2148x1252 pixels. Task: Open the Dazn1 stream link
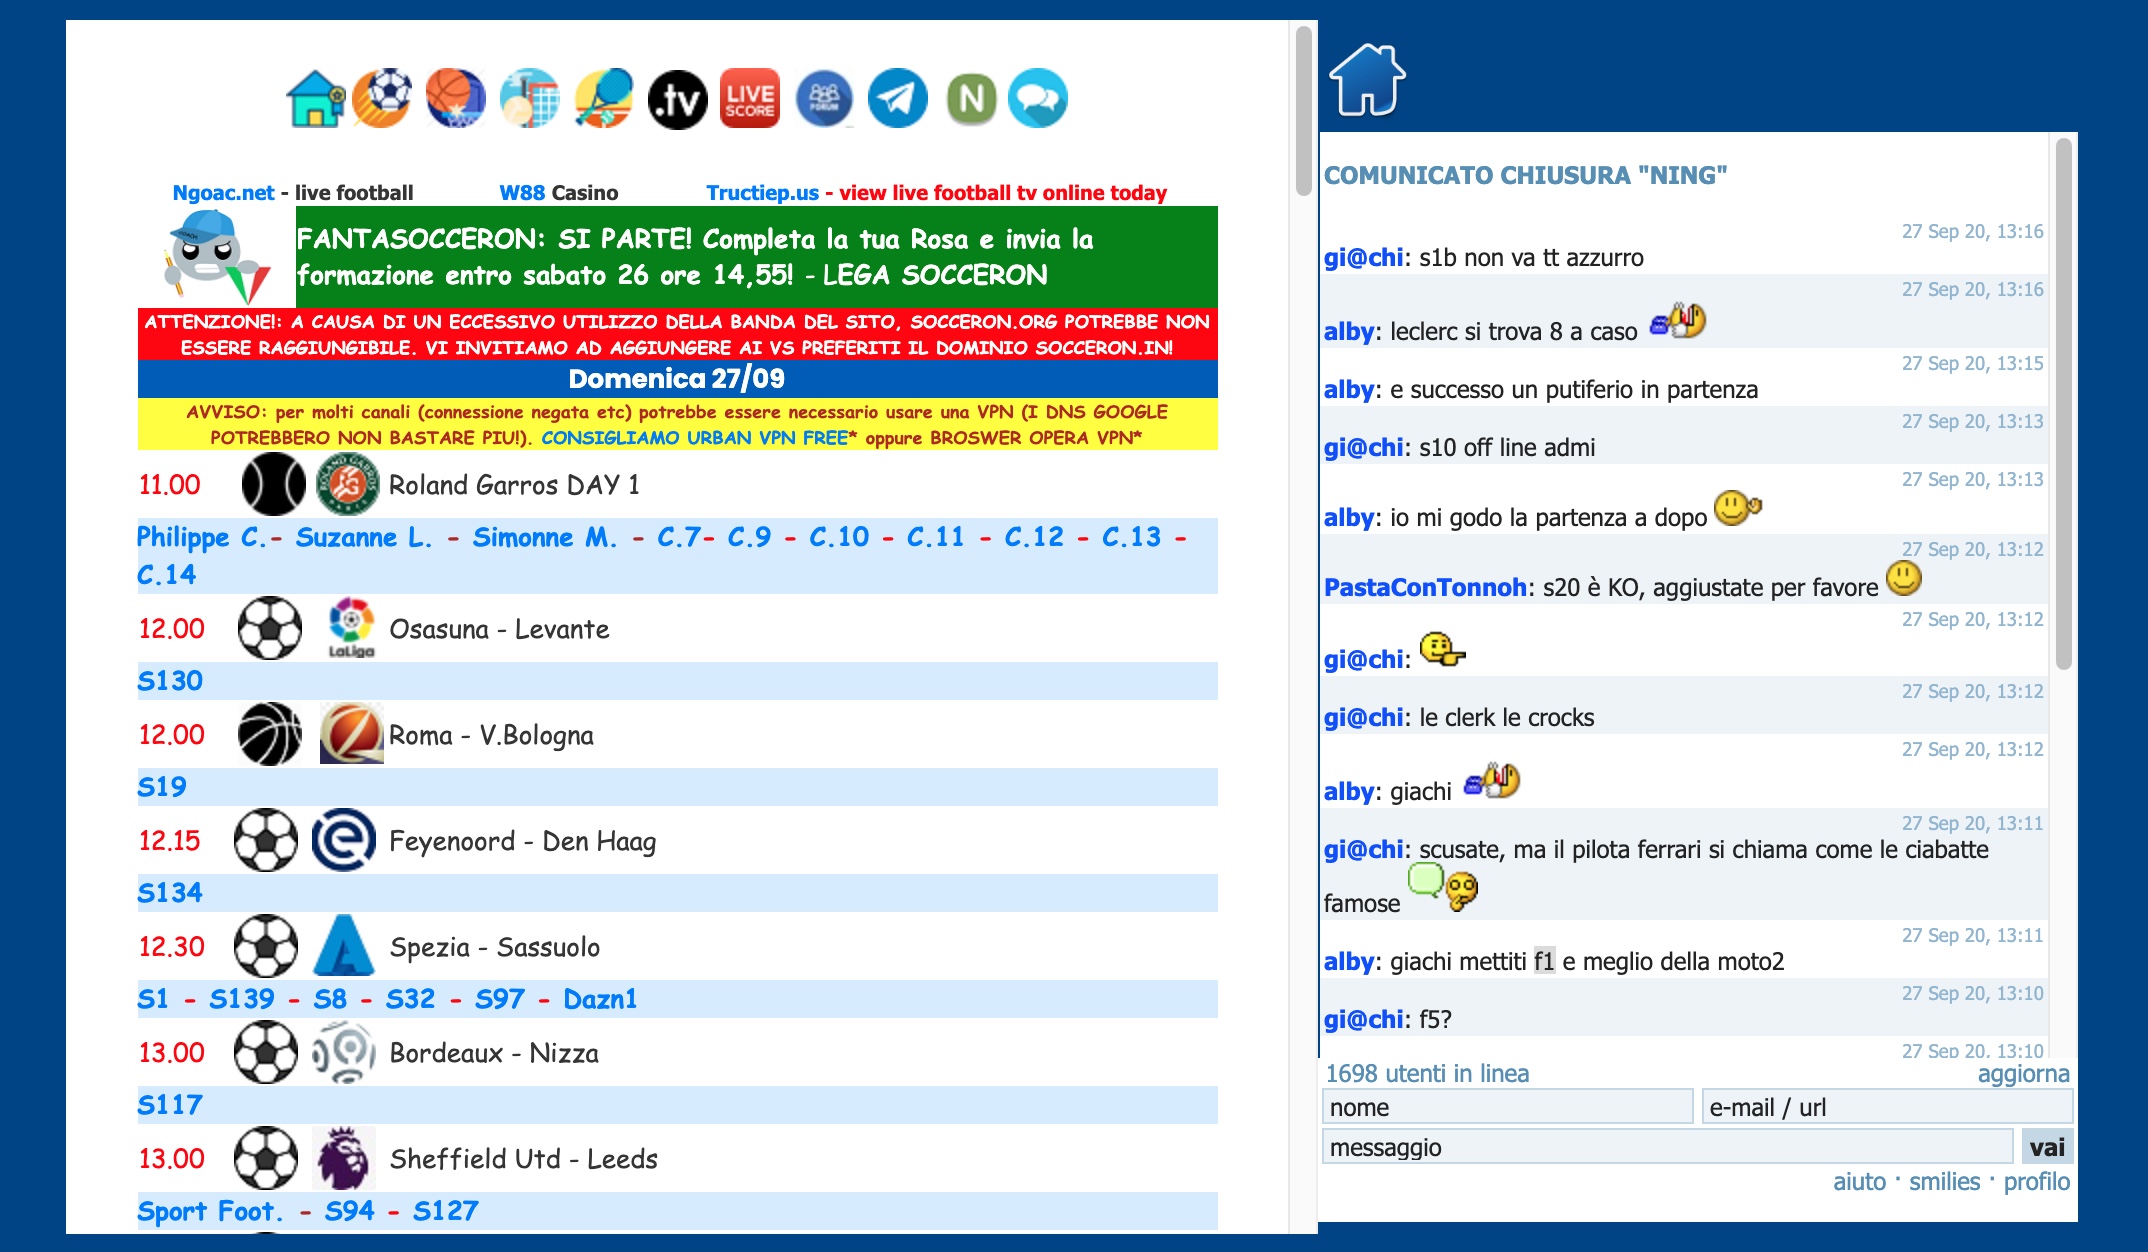[600, 999]
